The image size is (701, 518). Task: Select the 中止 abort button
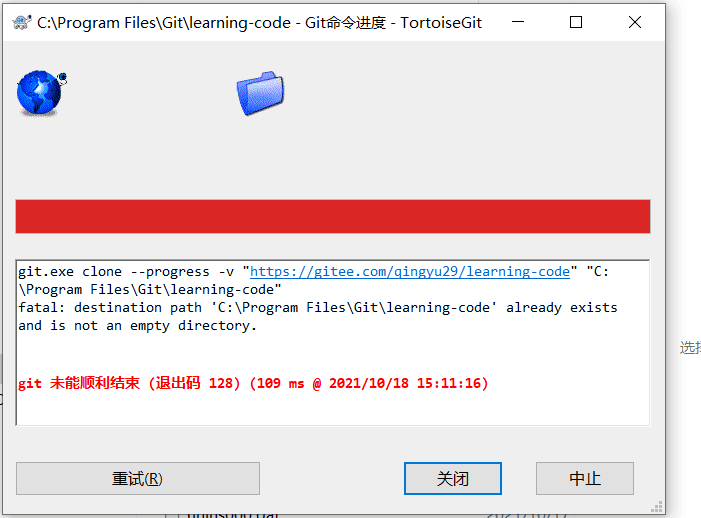point(585,479)
